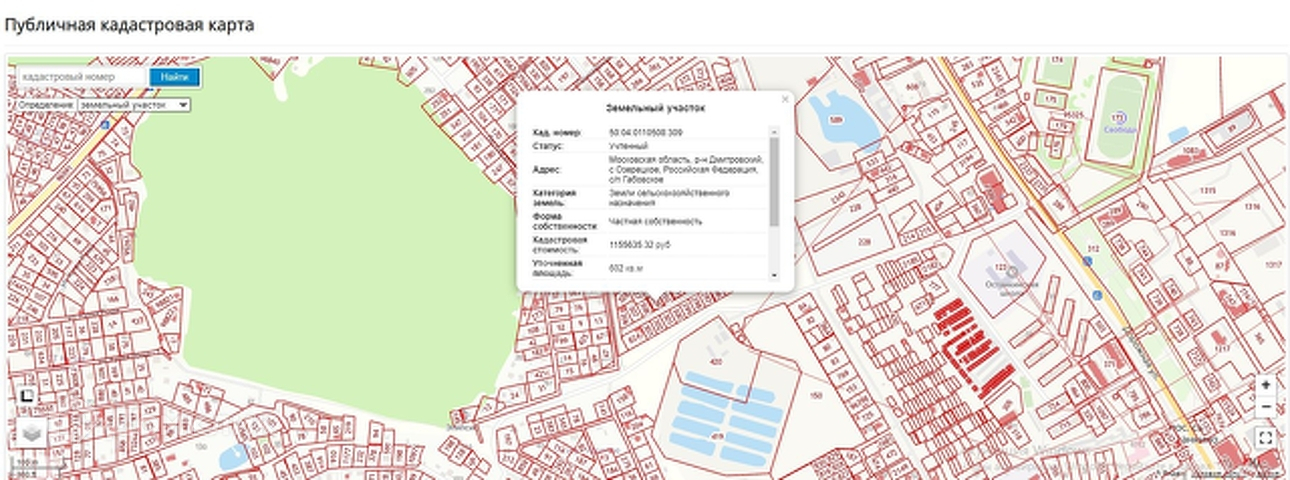Zoom in with the plus button
The image size is (1290, 480).
pos(1266,385)
